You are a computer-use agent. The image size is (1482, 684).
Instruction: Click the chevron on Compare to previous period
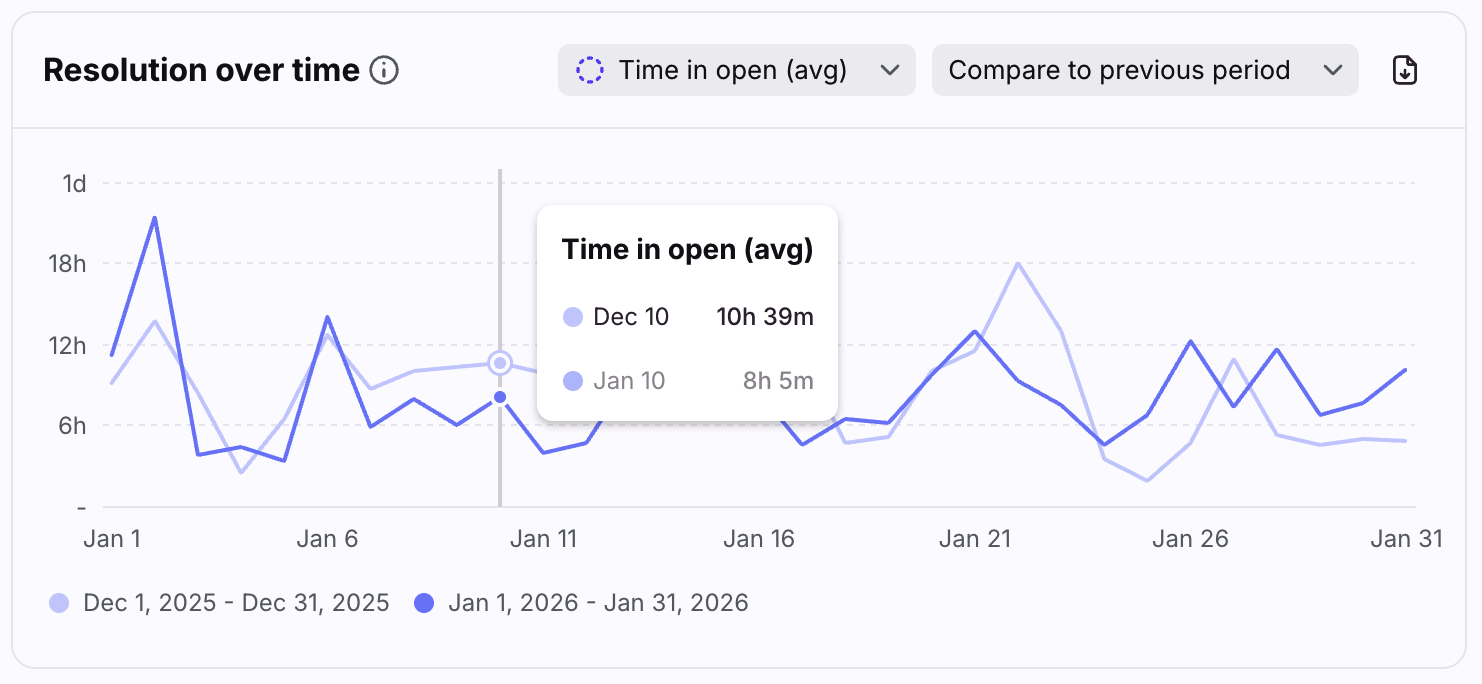[1332, 70]
